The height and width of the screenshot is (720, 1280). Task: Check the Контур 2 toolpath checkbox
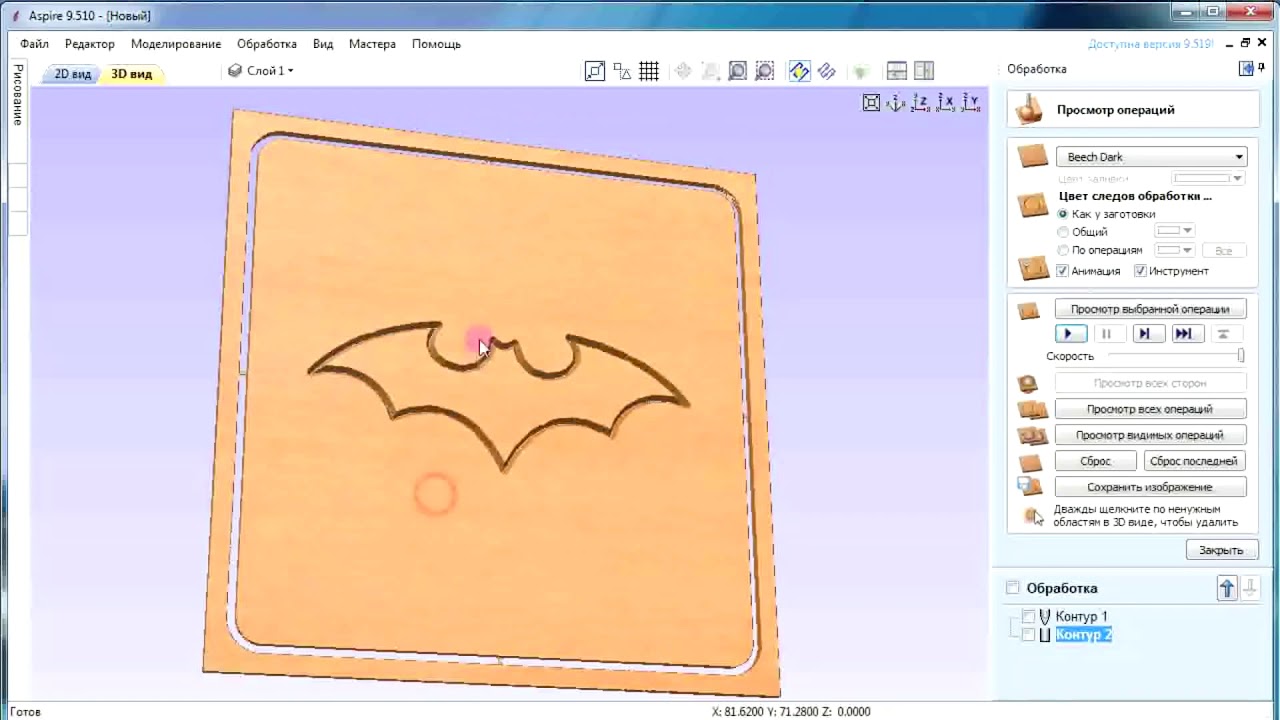tap(1028, 635)
